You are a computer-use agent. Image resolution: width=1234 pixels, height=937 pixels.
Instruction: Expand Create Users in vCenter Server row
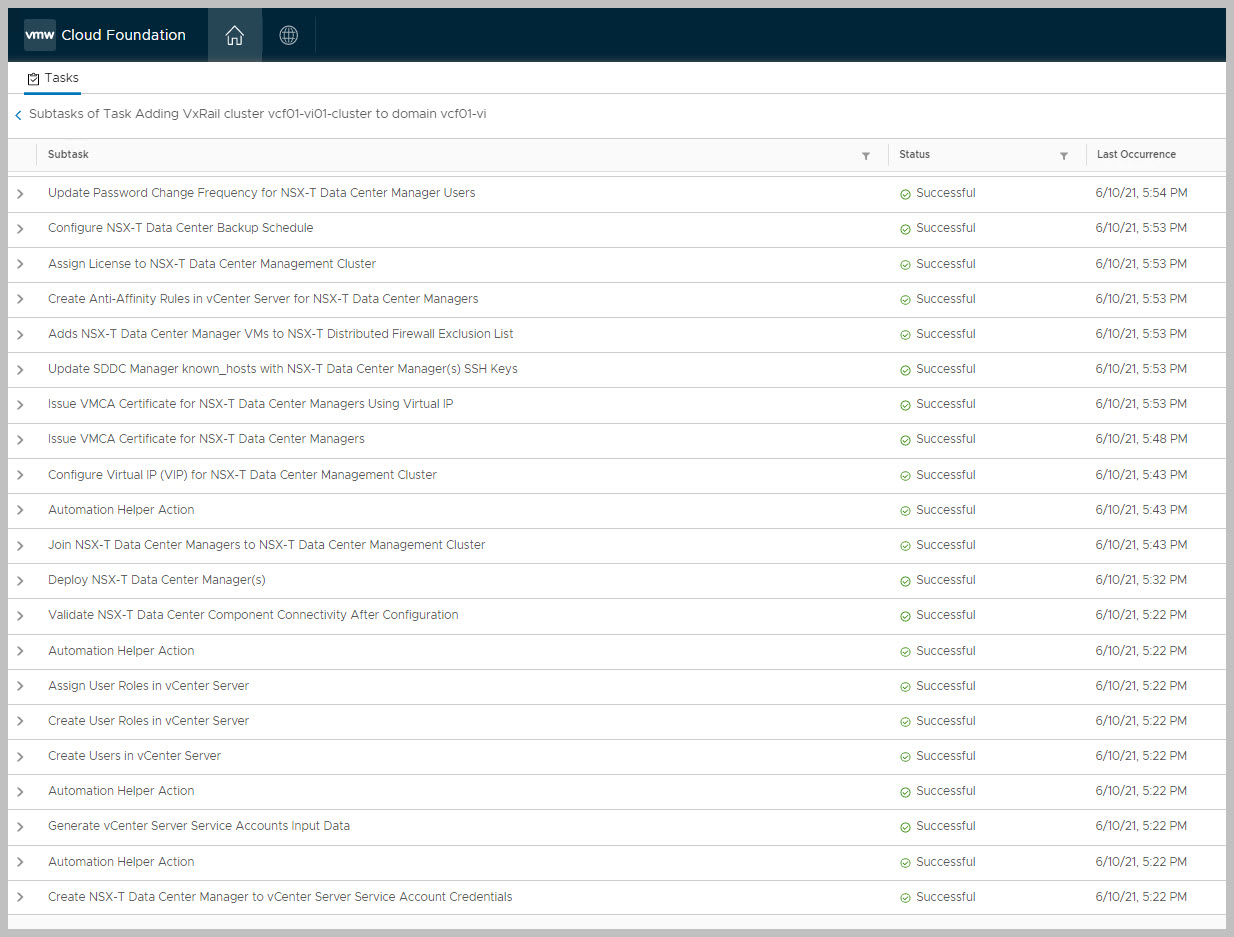click(20, 757)
